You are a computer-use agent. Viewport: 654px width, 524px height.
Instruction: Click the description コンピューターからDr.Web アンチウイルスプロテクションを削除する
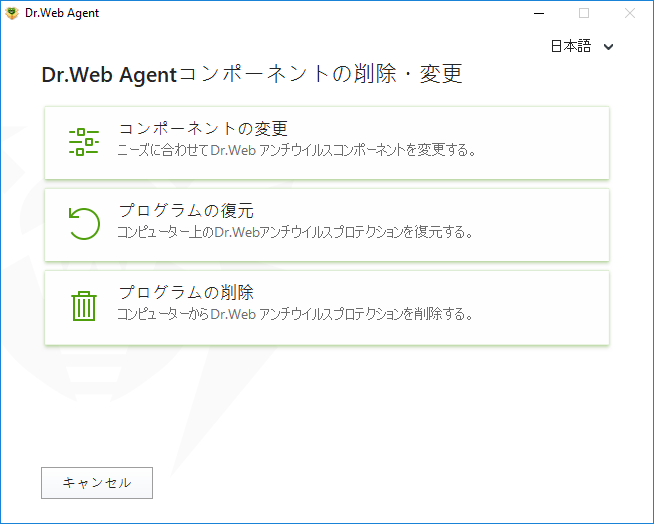(x=295, y=313)
